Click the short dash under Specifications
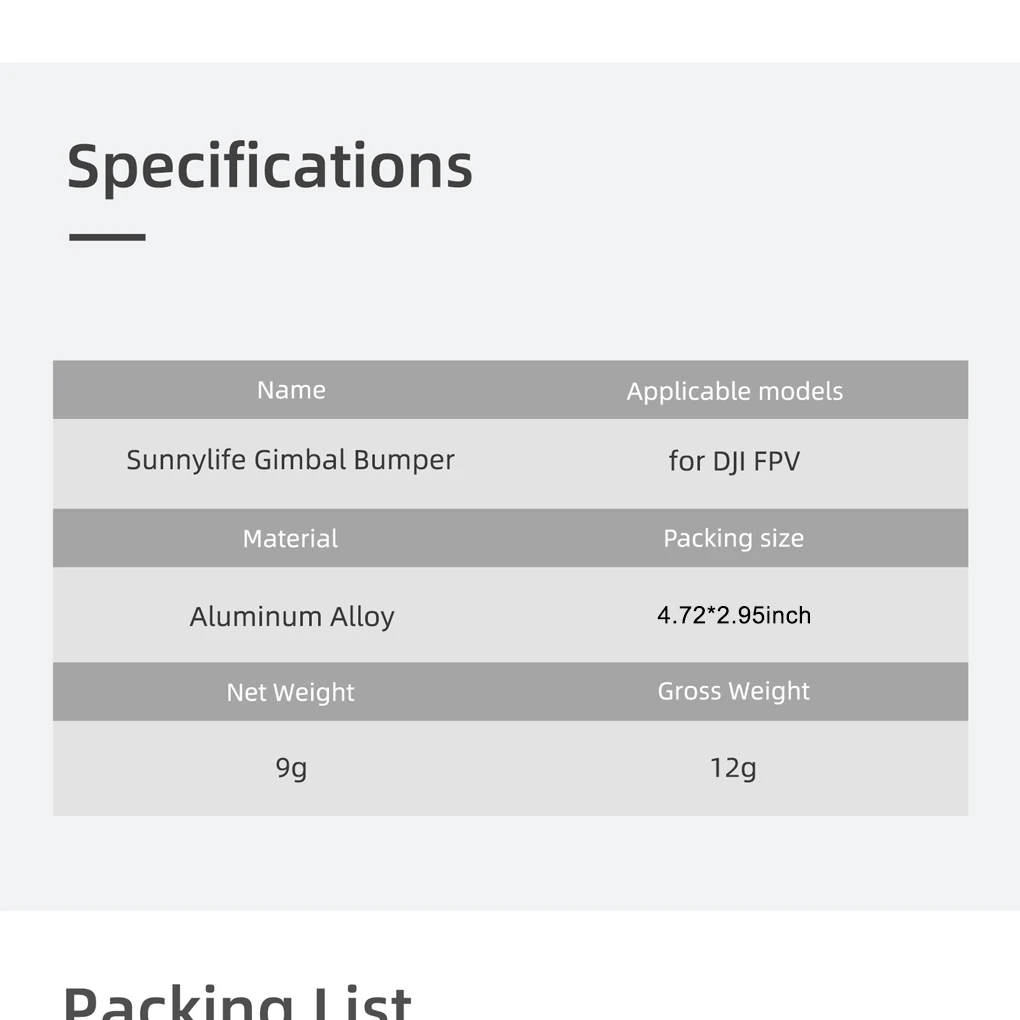 pyautogui.click(x=107, y=237)
